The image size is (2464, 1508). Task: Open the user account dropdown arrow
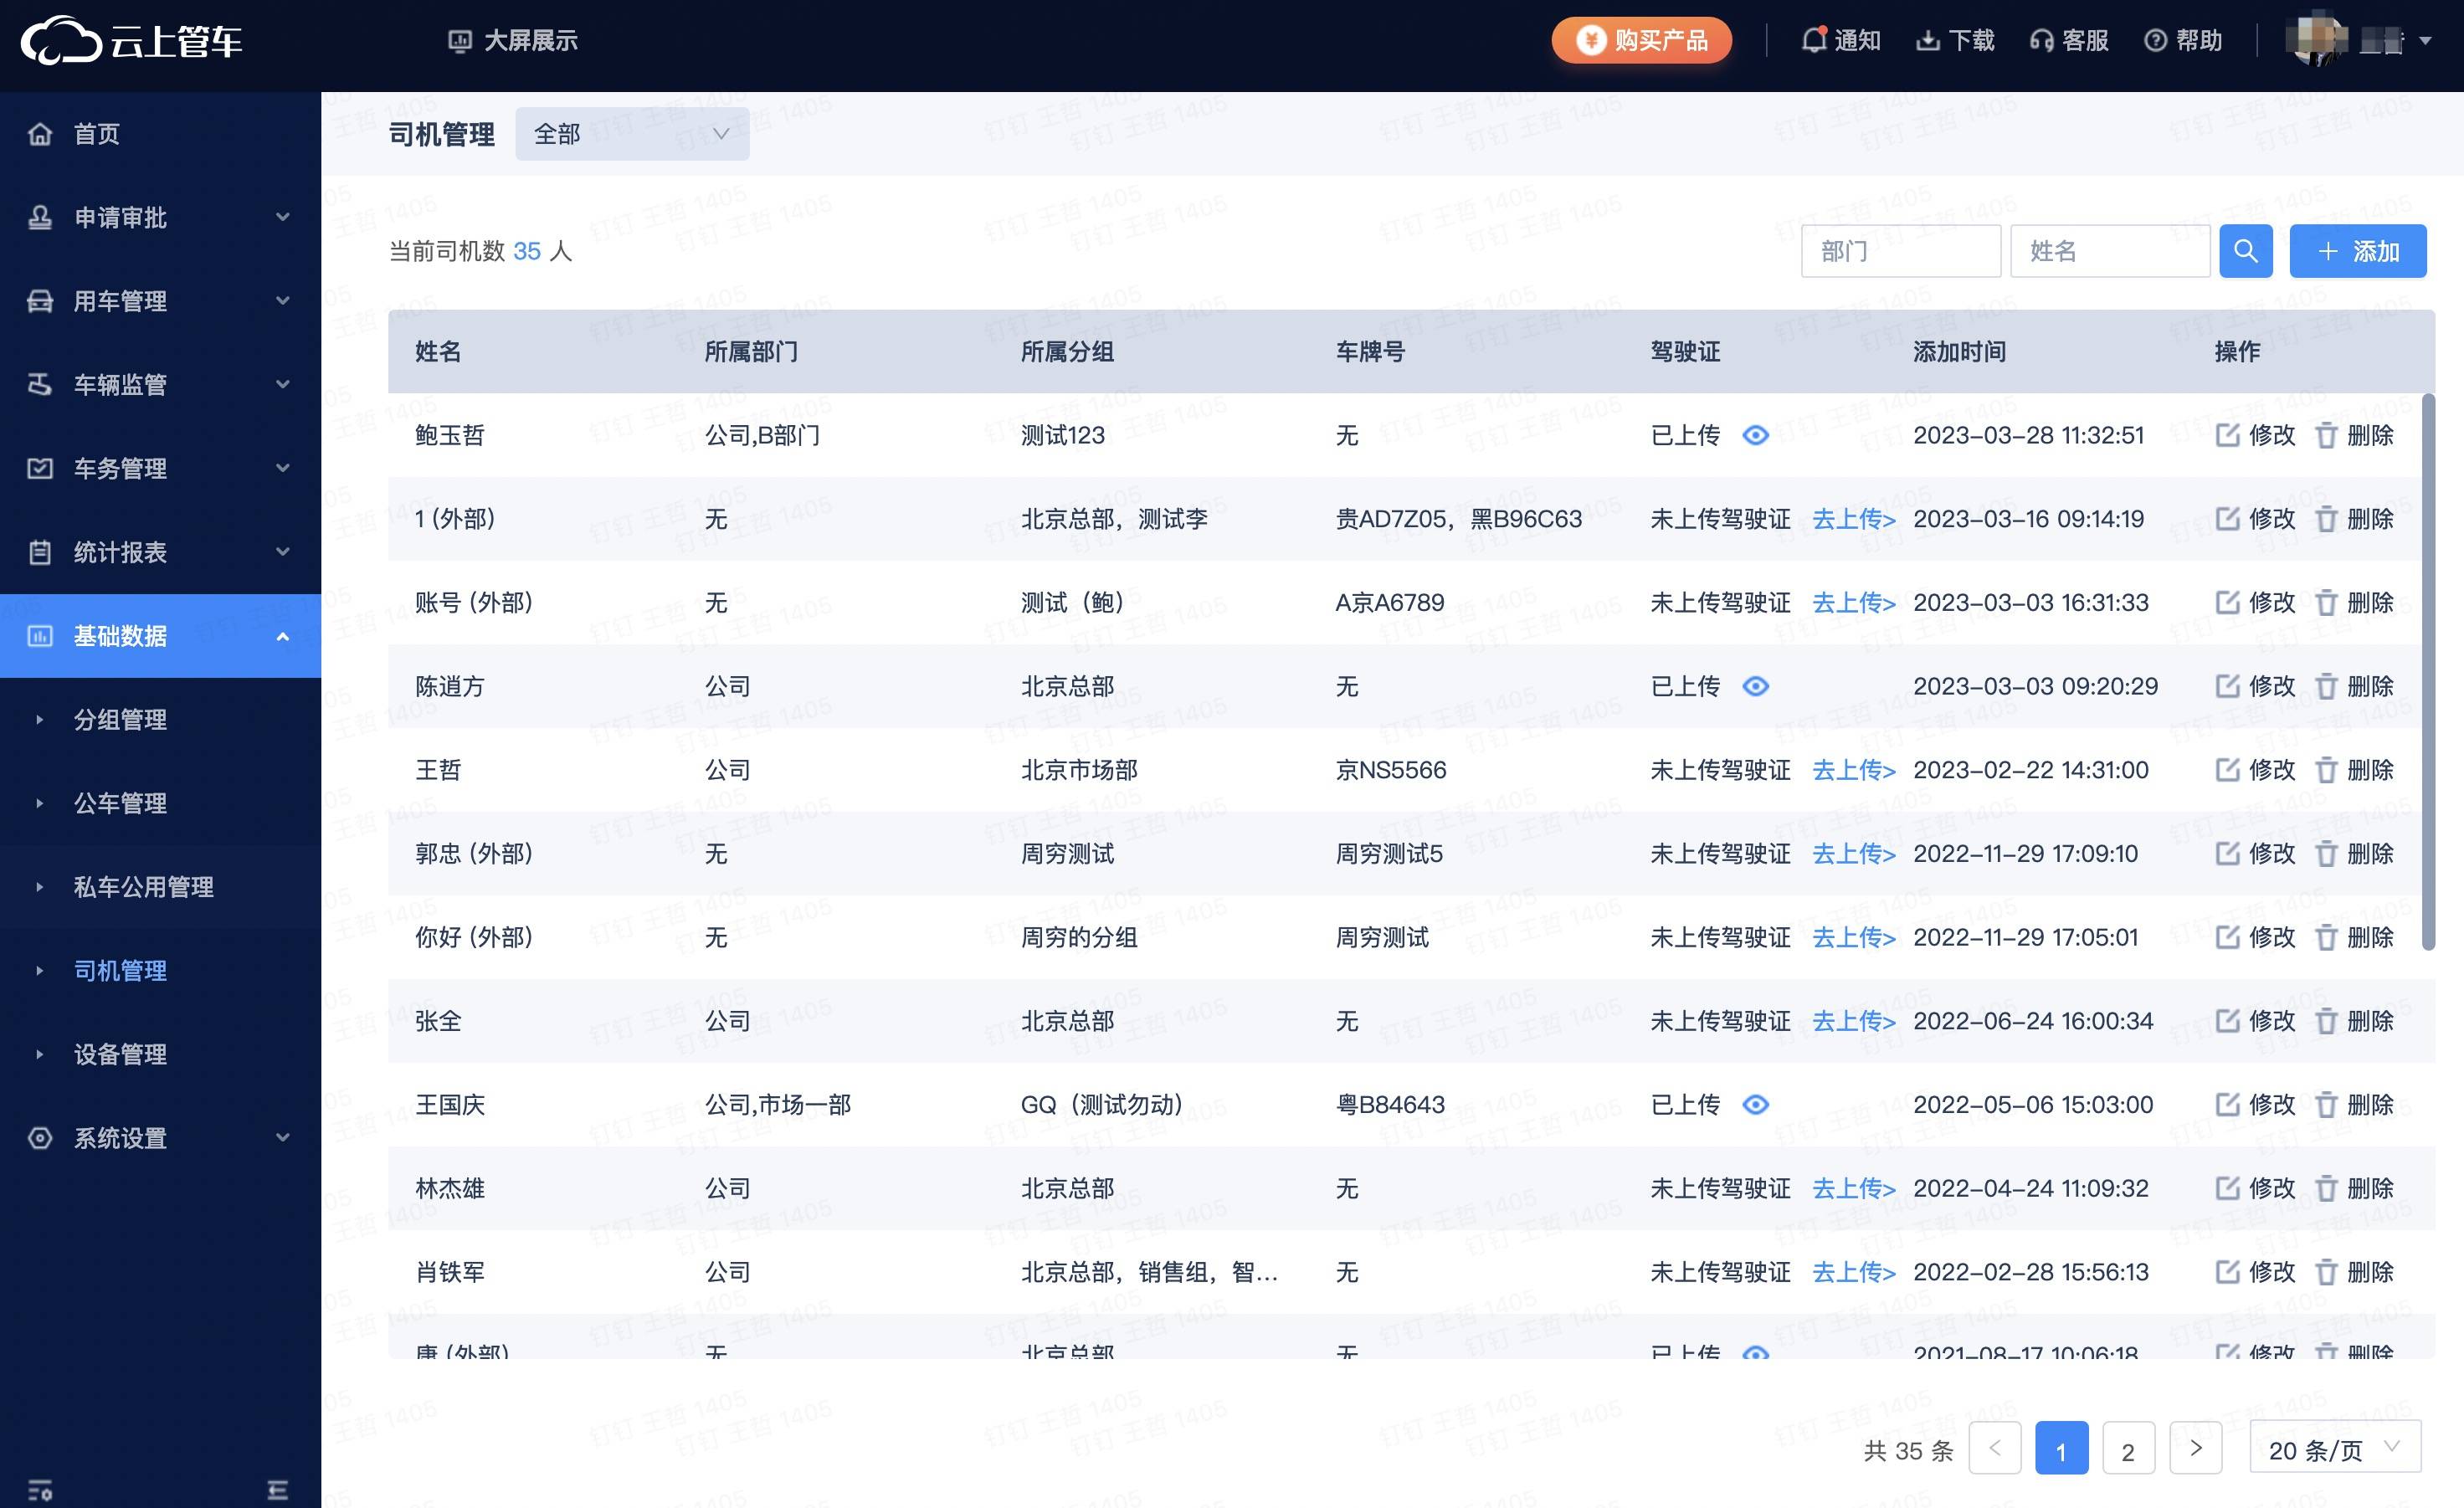click(2425, 41)
